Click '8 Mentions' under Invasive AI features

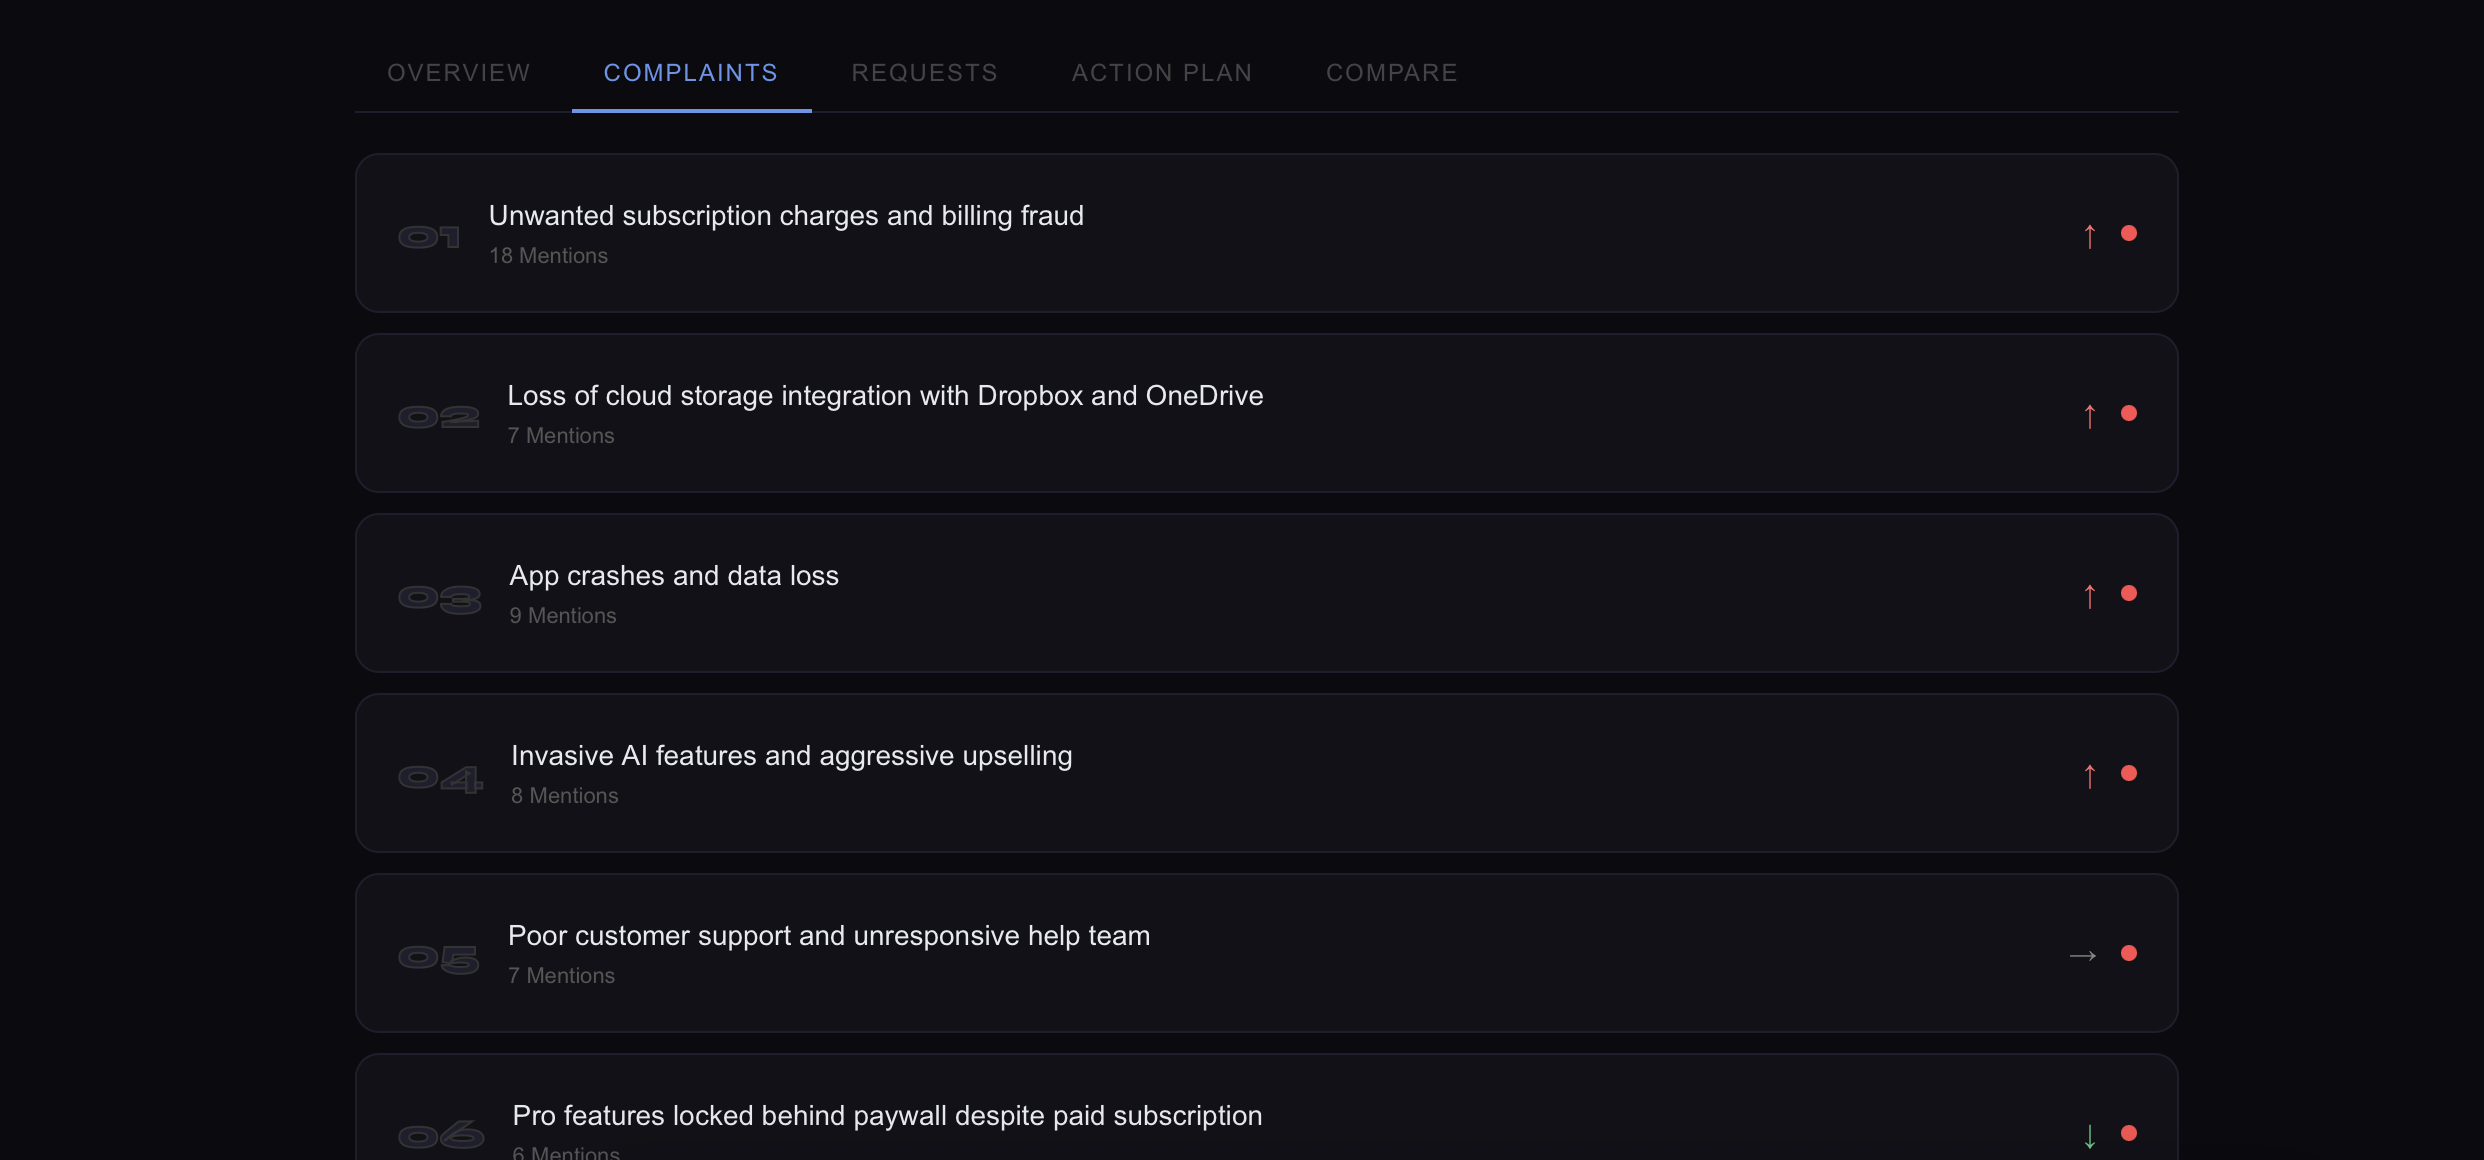[565, 796]
